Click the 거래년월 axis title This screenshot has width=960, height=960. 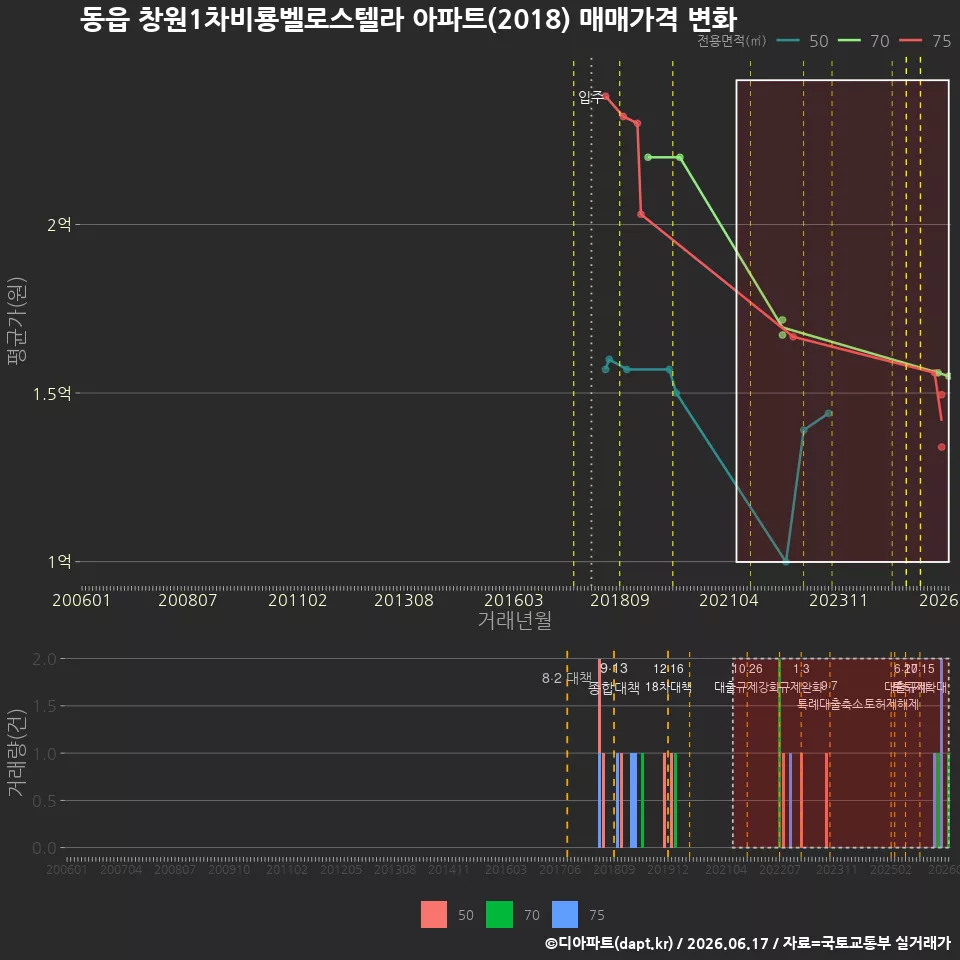pyautogui.click(x=515, y=620)
